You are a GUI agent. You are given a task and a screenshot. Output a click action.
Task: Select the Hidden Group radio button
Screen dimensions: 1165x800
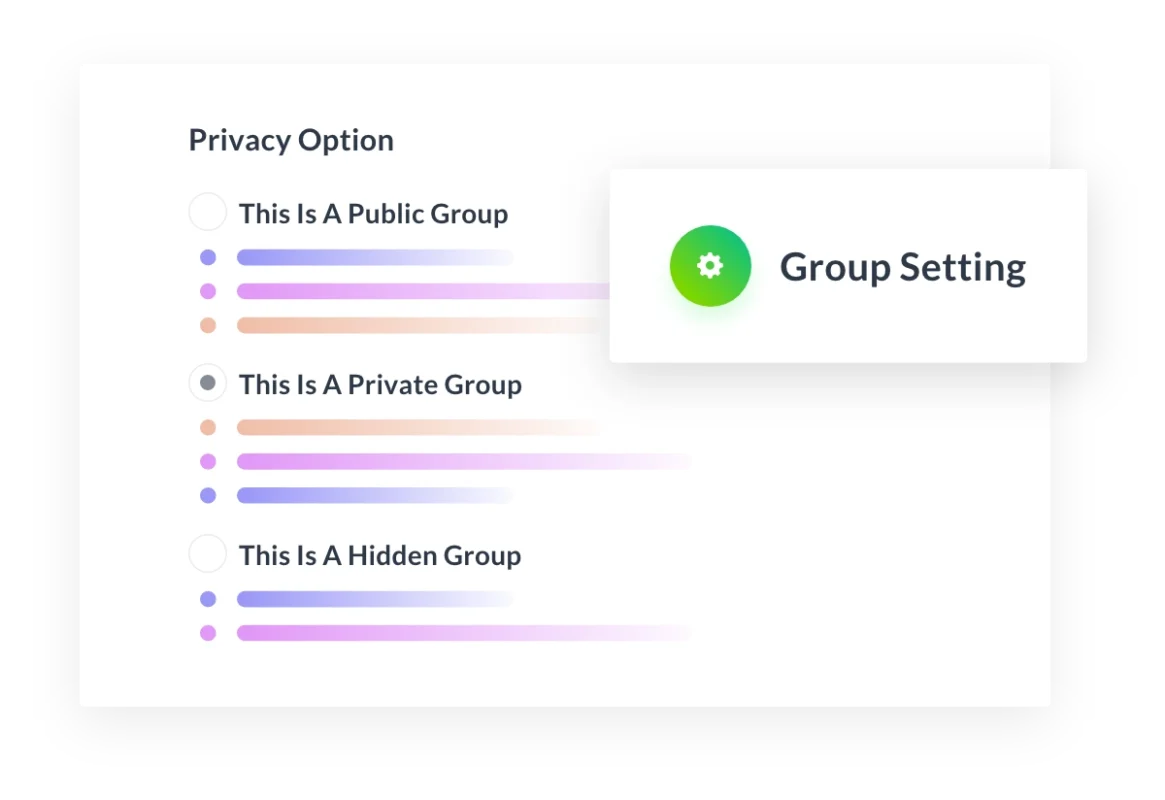click(x=208, y=554)
